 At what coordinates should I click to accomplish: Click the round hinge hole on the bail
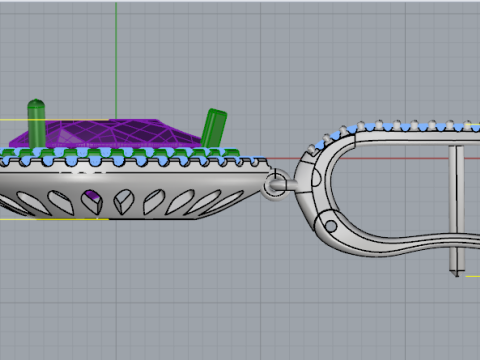330,226
